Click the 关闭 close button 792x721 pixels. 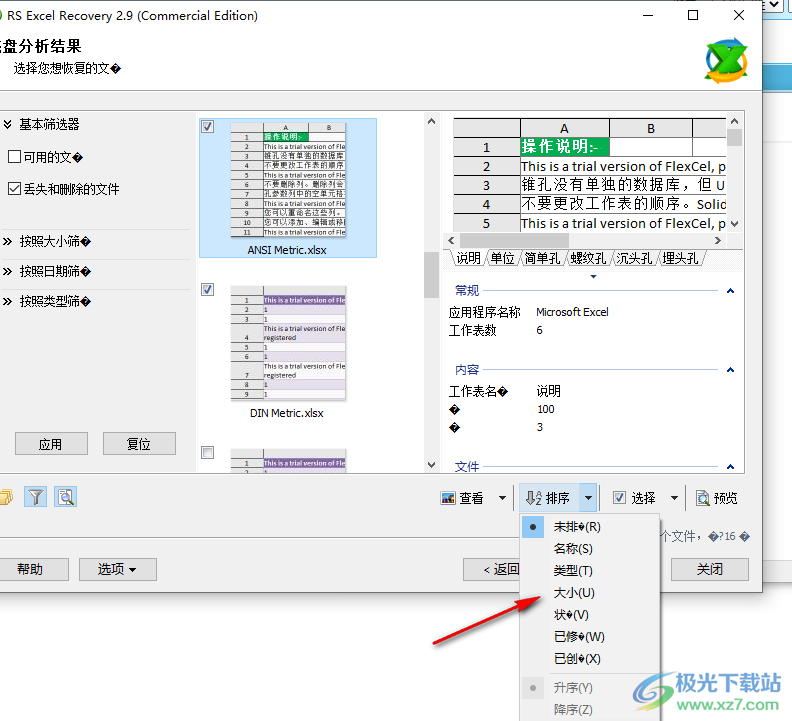(x=710, y=569)
